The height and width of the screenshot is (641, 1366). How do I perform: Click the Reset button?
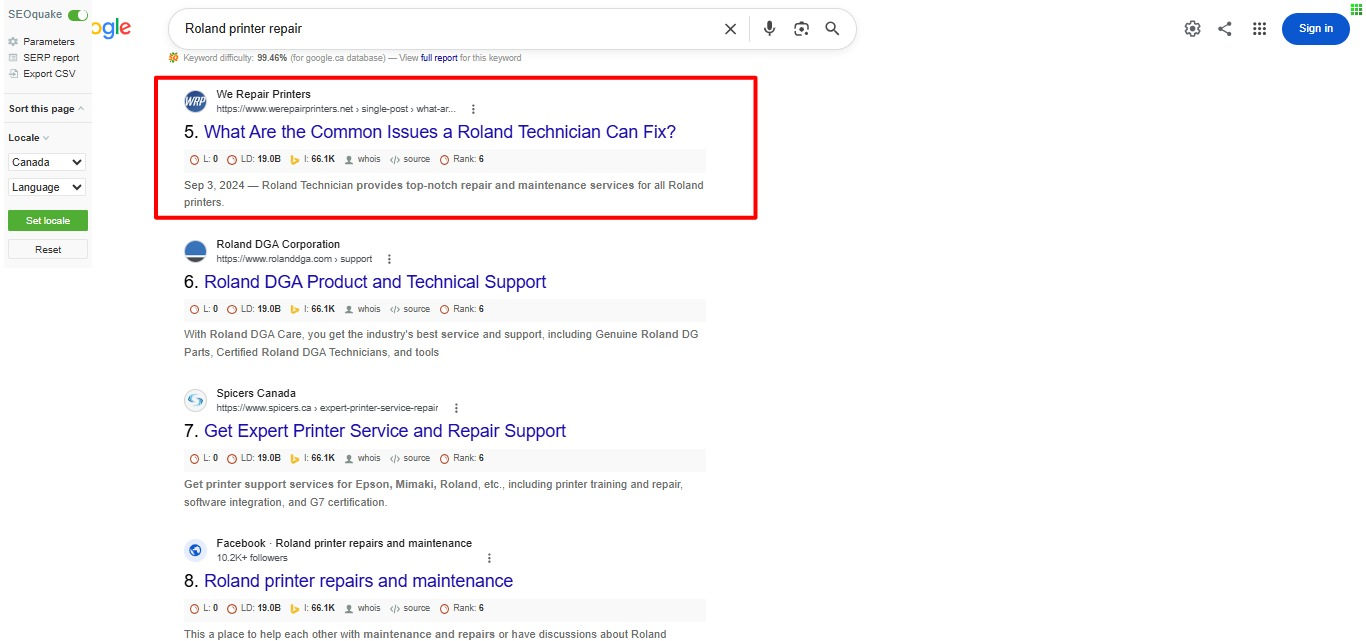[48, 249]
